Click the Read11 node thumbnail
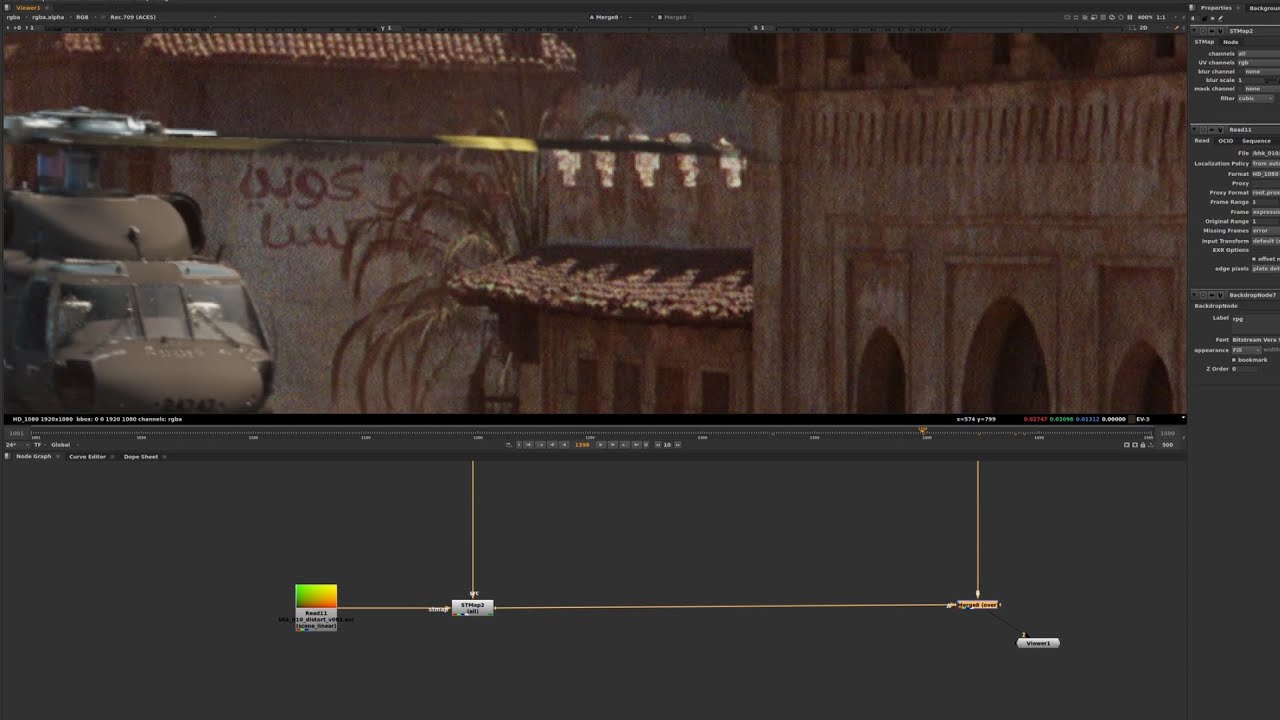This screenshot has width=1280, height=720. point(316,596)
